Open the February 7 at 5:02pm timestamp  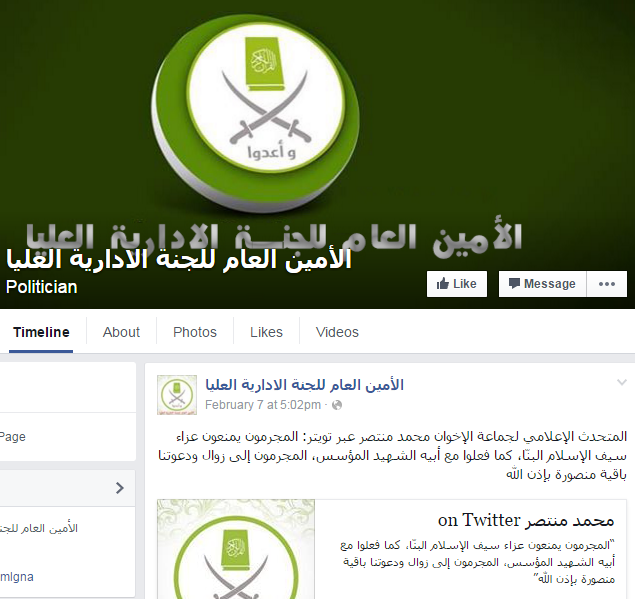[263, 405]
